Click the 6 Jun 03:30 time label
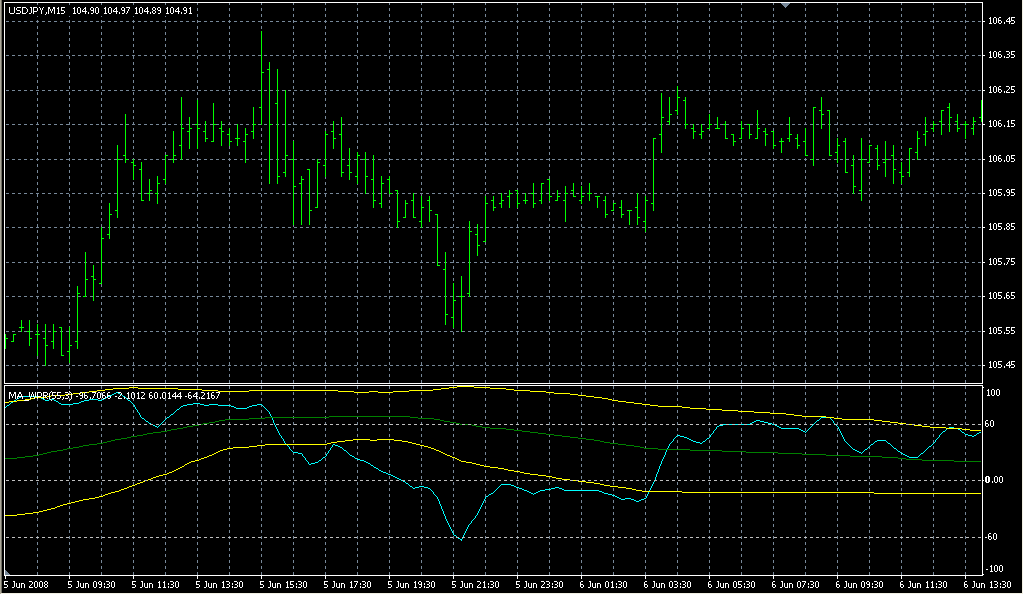1024x594 pixels. (667, 585)
